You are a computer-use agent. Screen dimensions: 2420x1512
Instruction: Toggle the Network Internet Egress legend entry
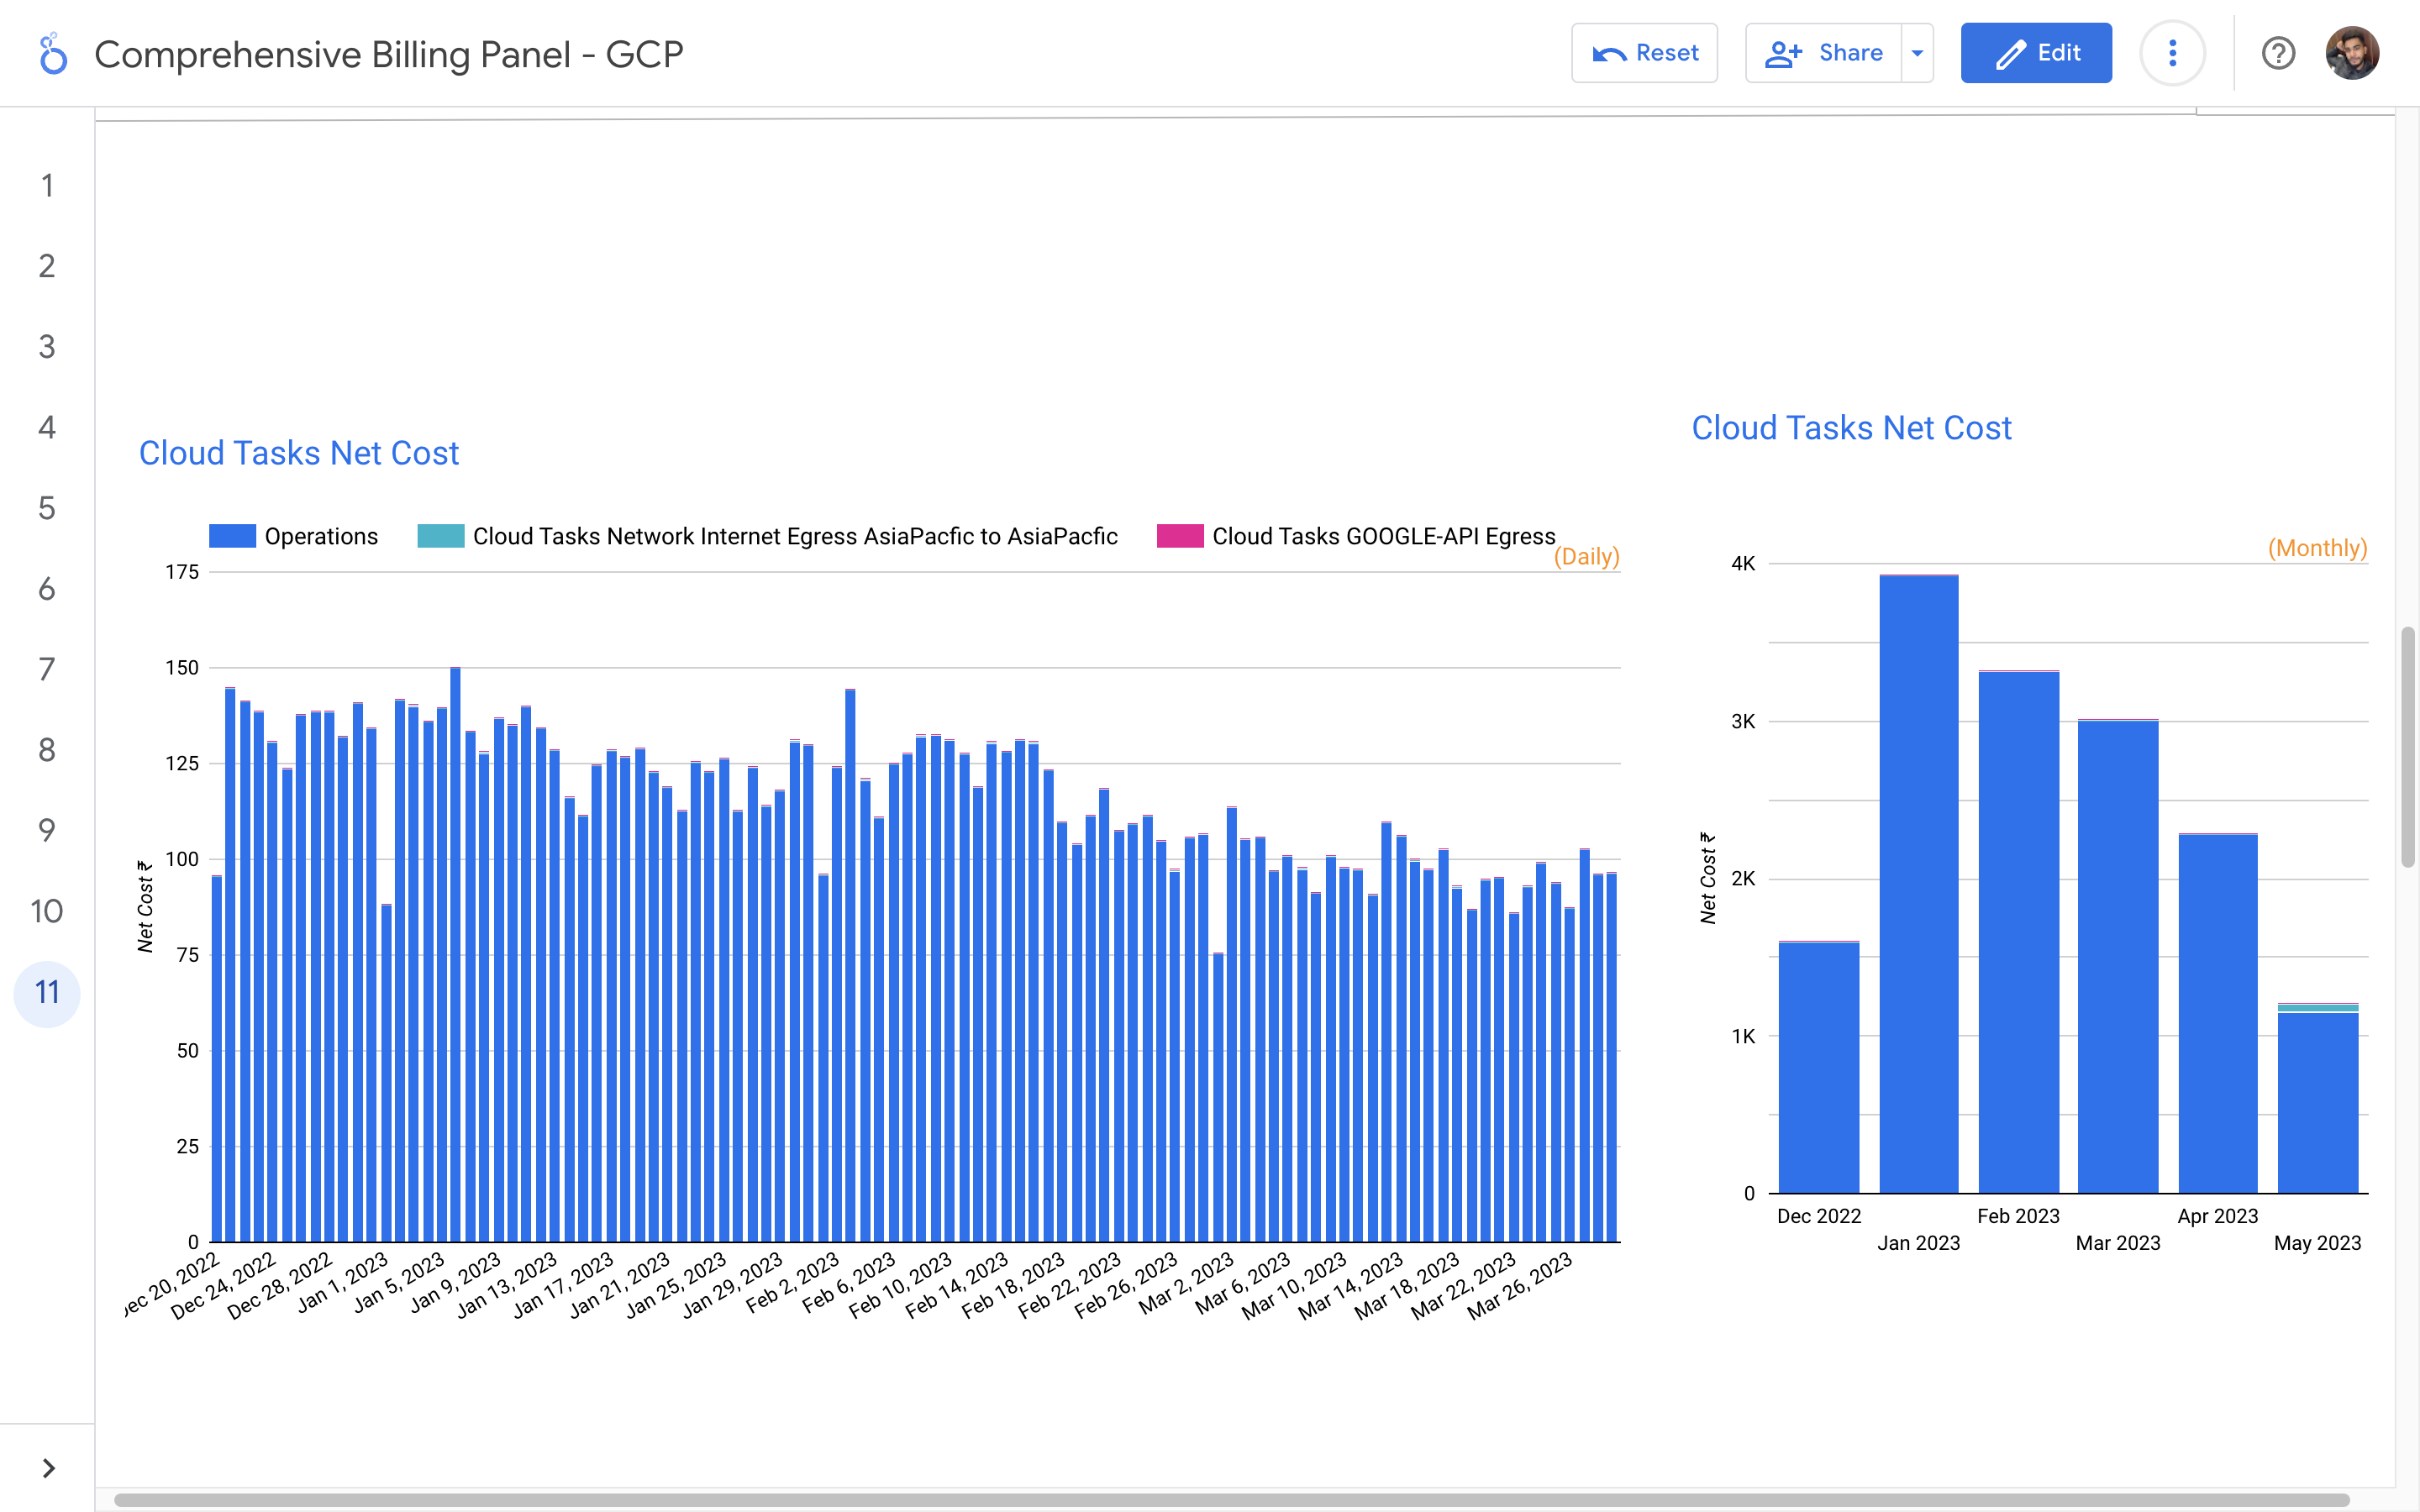click(794, 536)
